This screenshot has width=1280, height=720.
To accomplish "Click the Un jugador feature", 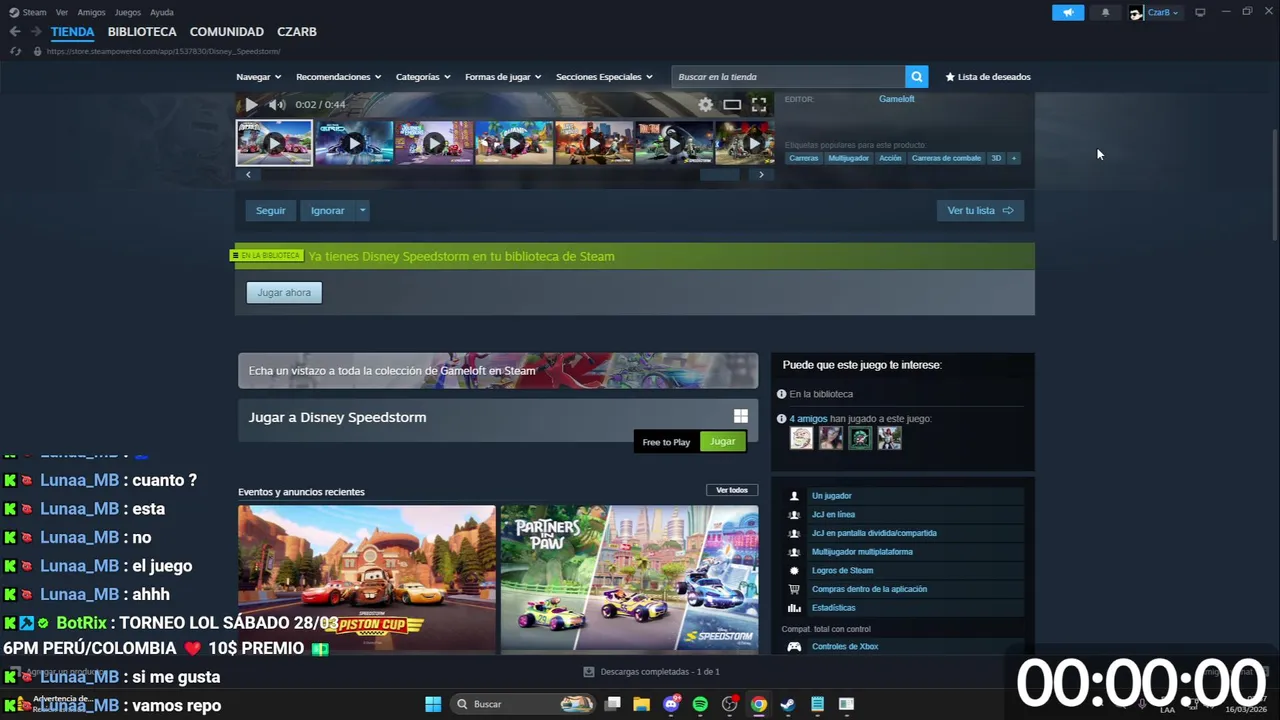I will point(831,496).
